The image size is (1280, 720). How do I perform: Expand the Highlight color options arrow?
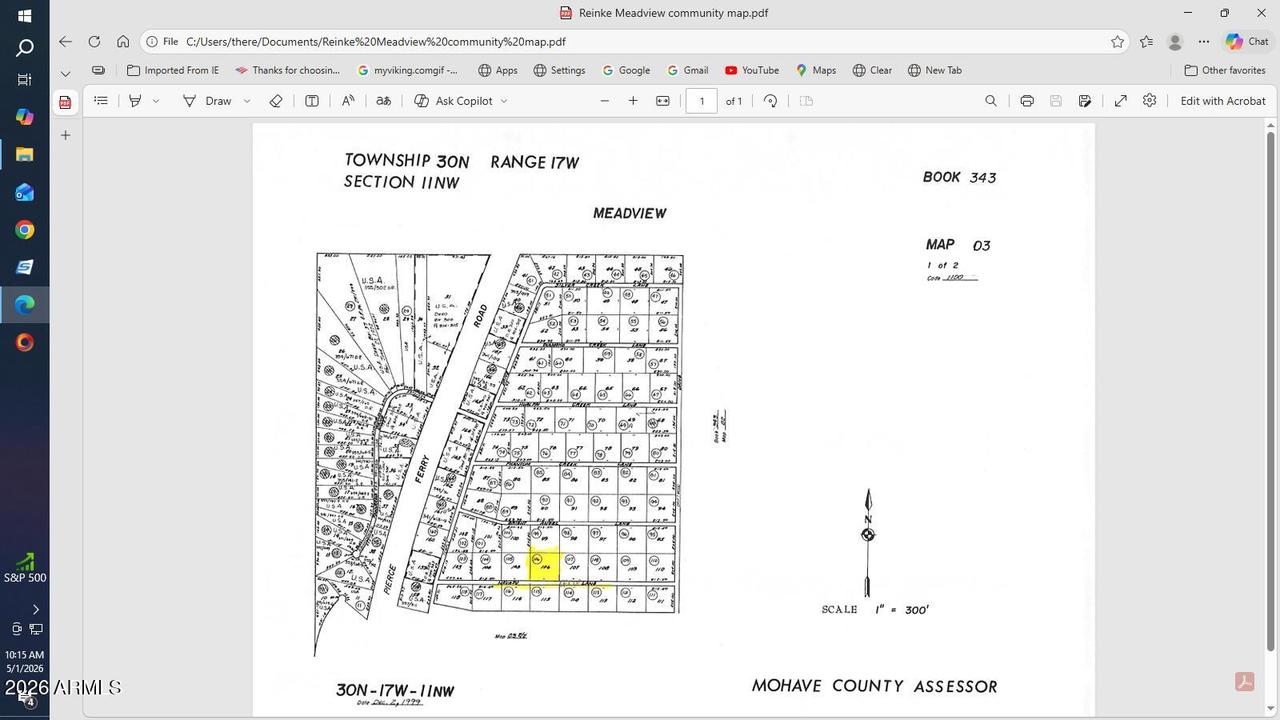coord(156,101)
